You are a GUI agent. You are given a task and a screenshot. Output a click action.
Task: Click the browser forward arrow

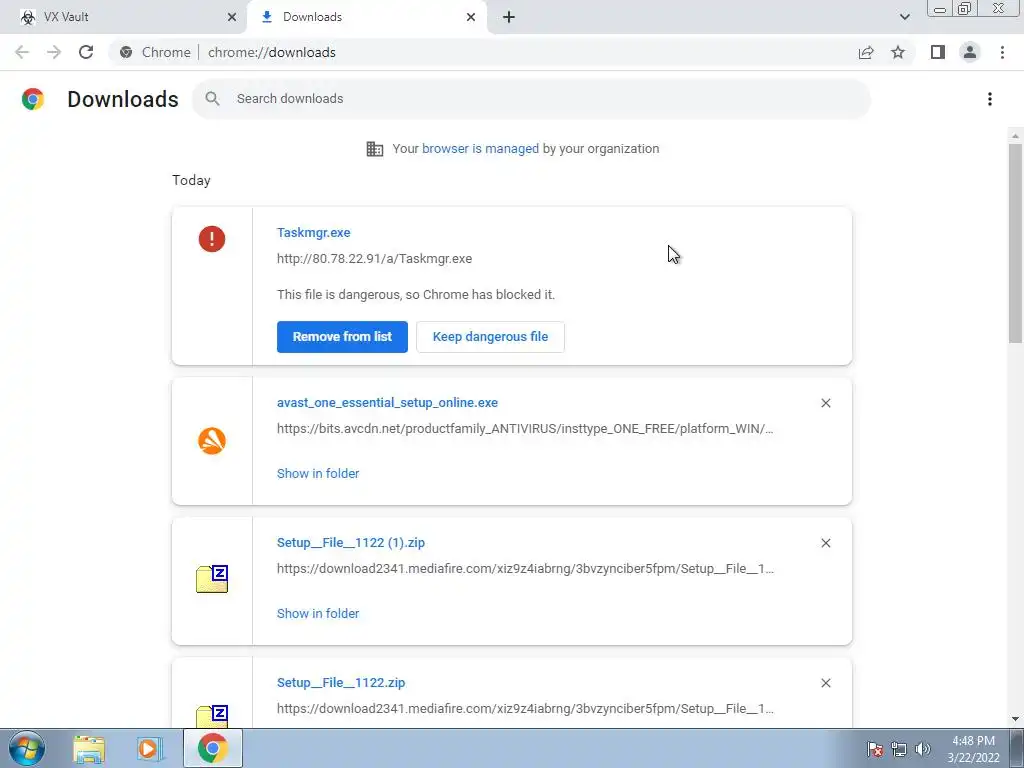[x=54, y=52]
